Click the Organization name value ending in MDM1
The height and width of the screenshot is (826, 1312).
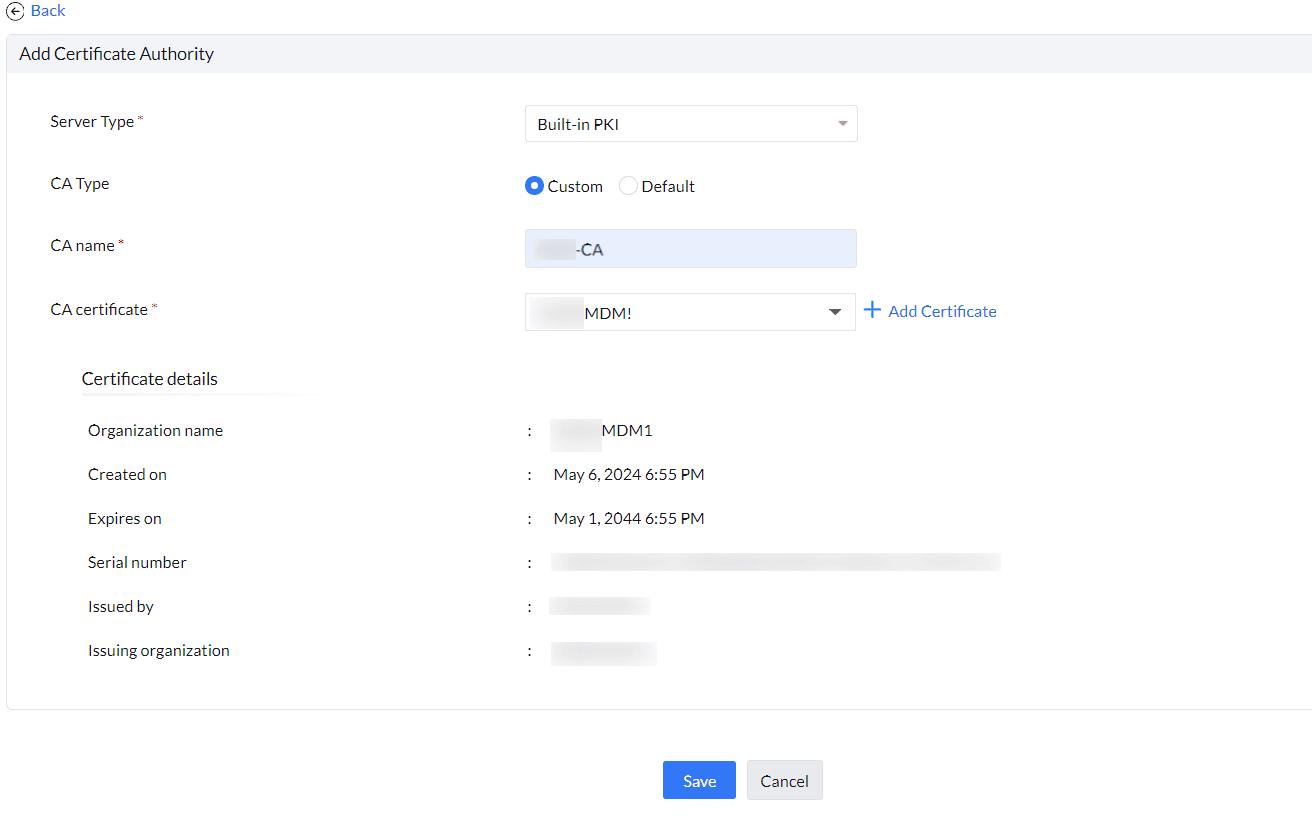point(603,431)
